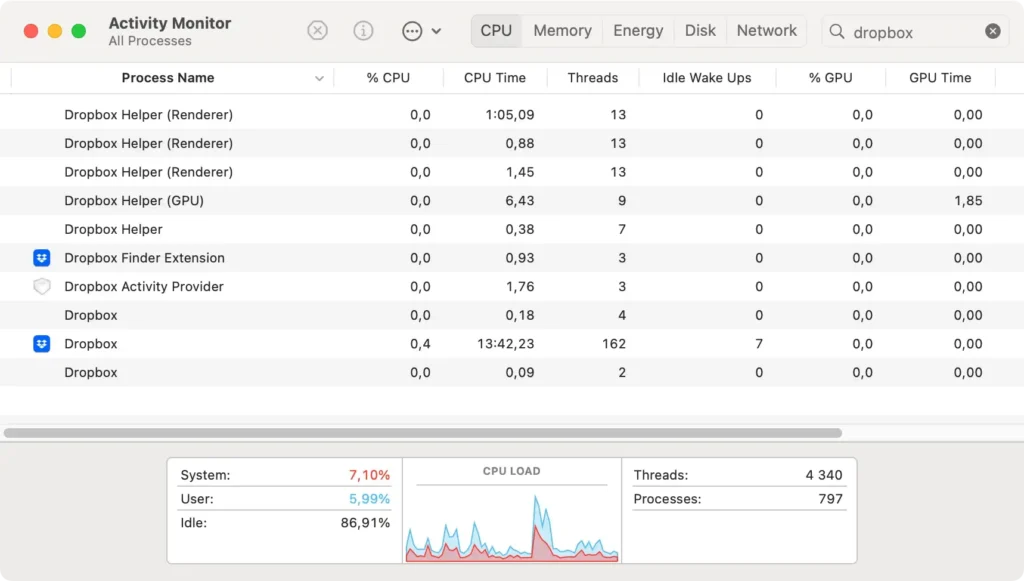The height and width of the screenshot is (581, 1024).
Task: Open the ellipsis options menu icon
Action: 412,31
